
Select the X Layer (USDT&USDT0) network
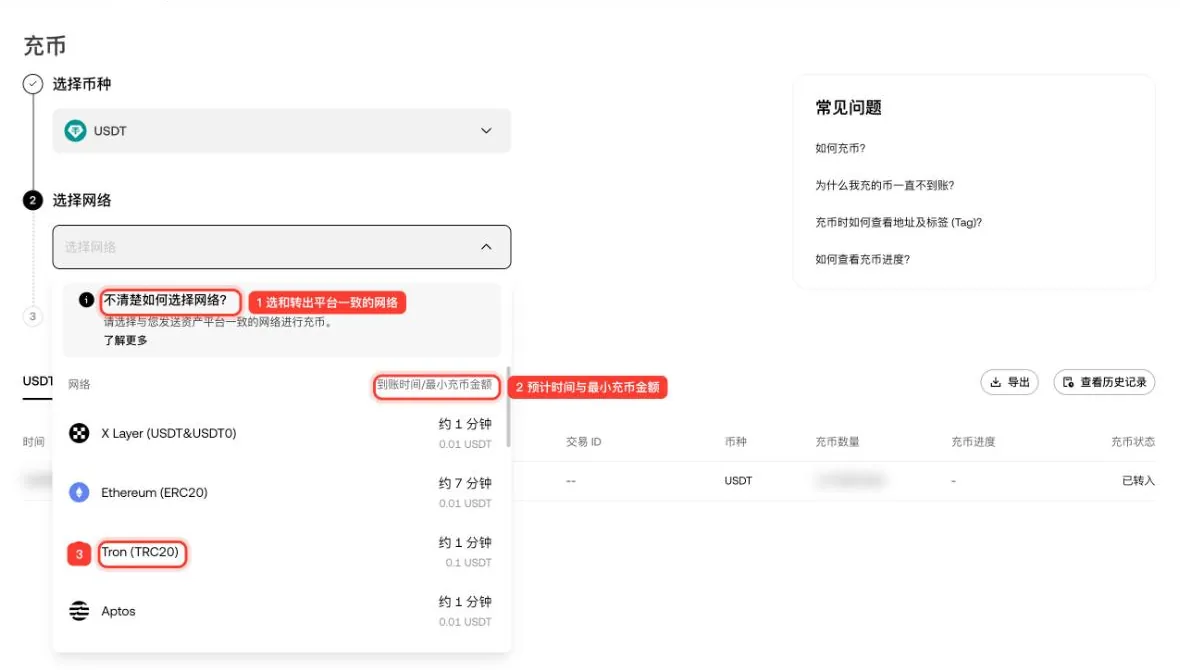[x=280, y=433]
